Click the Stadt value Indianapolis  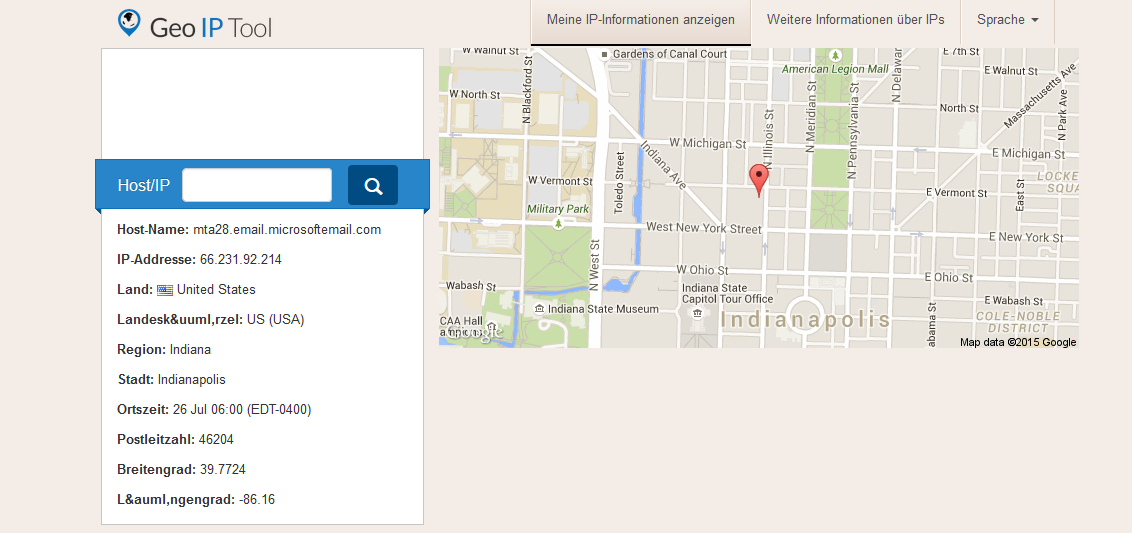click(x=191, y=380)
